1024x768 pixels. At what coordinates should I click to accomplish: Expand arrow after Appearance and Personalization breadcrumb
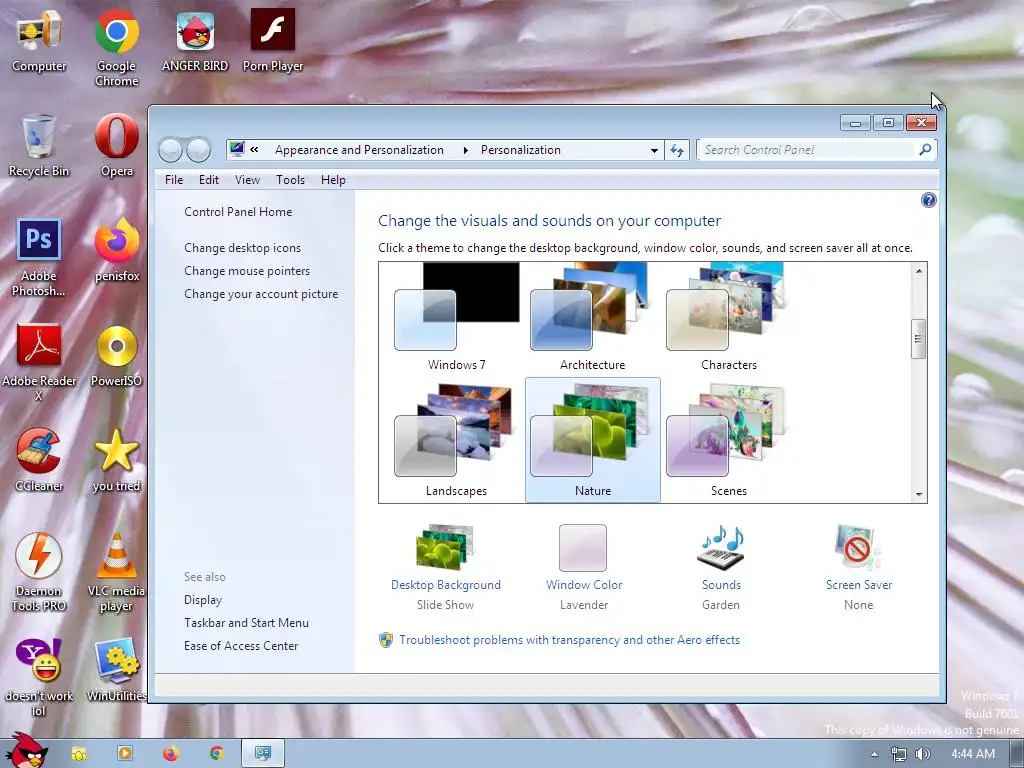click(466, 150)
